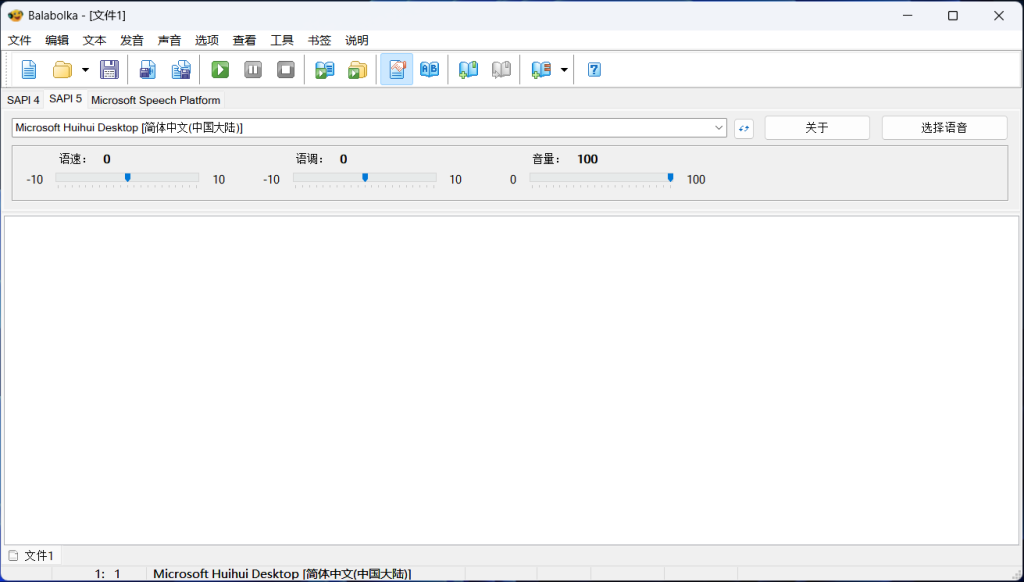Screen dimensions: 1024x582
Task: Open the 文件 menu
Action: 20,40
